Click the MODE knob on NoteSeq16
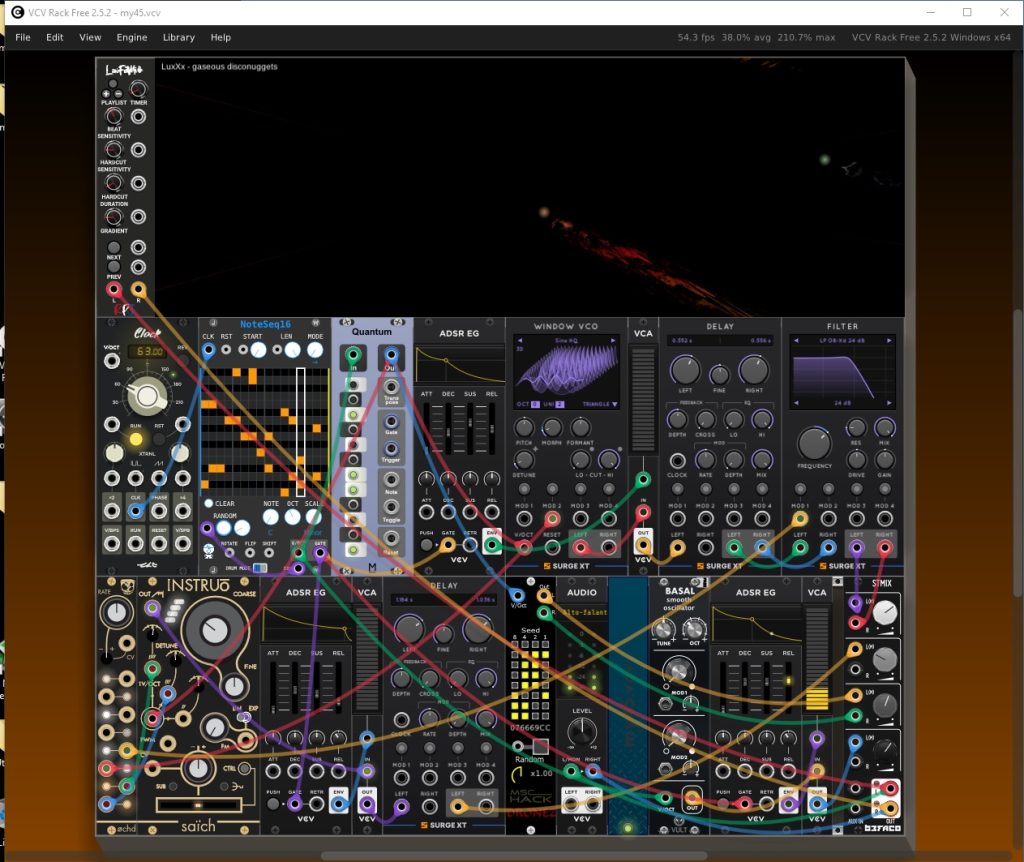This screenshot has width=1024, height=862. (x=315, y=350)
